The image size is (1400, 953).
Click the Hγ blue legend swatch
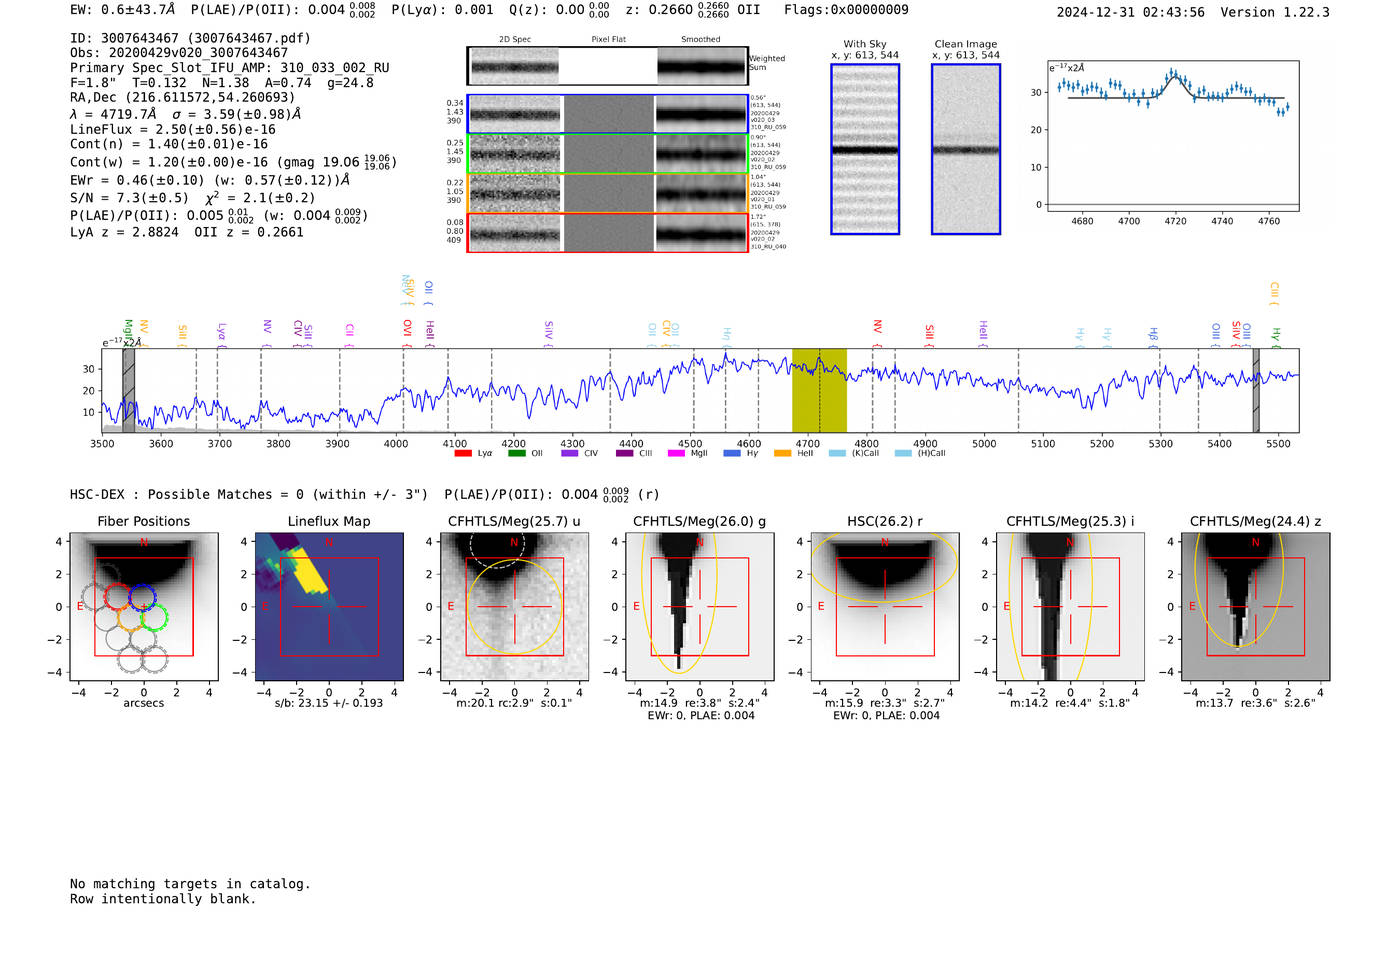pos(732,453)
